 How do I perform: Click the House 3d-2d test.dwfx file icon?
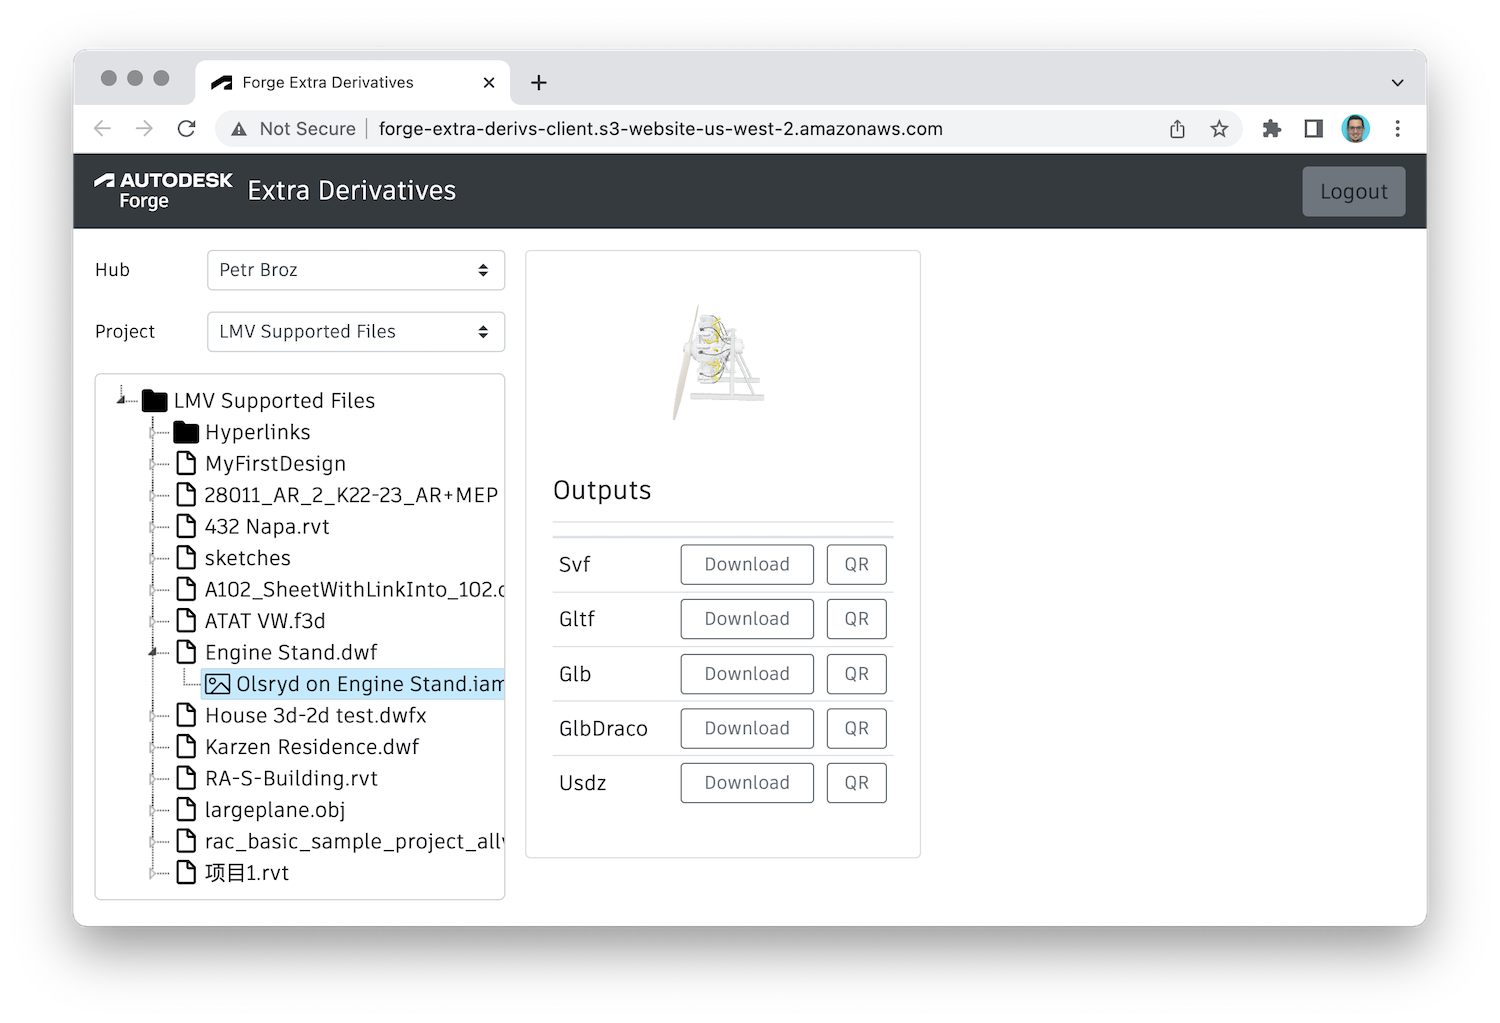click(186, 715)
